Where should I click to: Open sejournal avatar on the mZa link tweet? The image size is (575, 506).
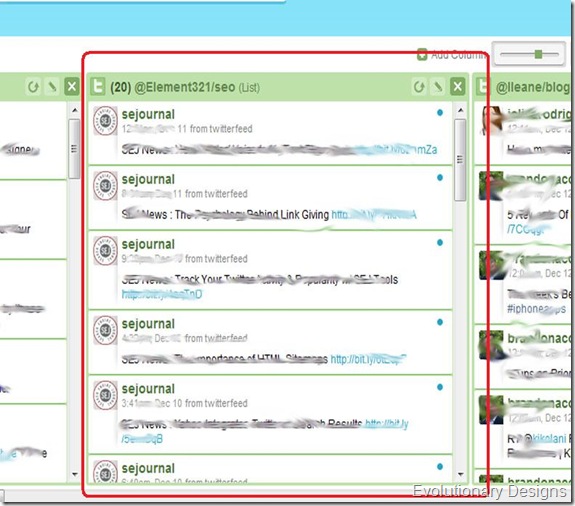(105, 121)
